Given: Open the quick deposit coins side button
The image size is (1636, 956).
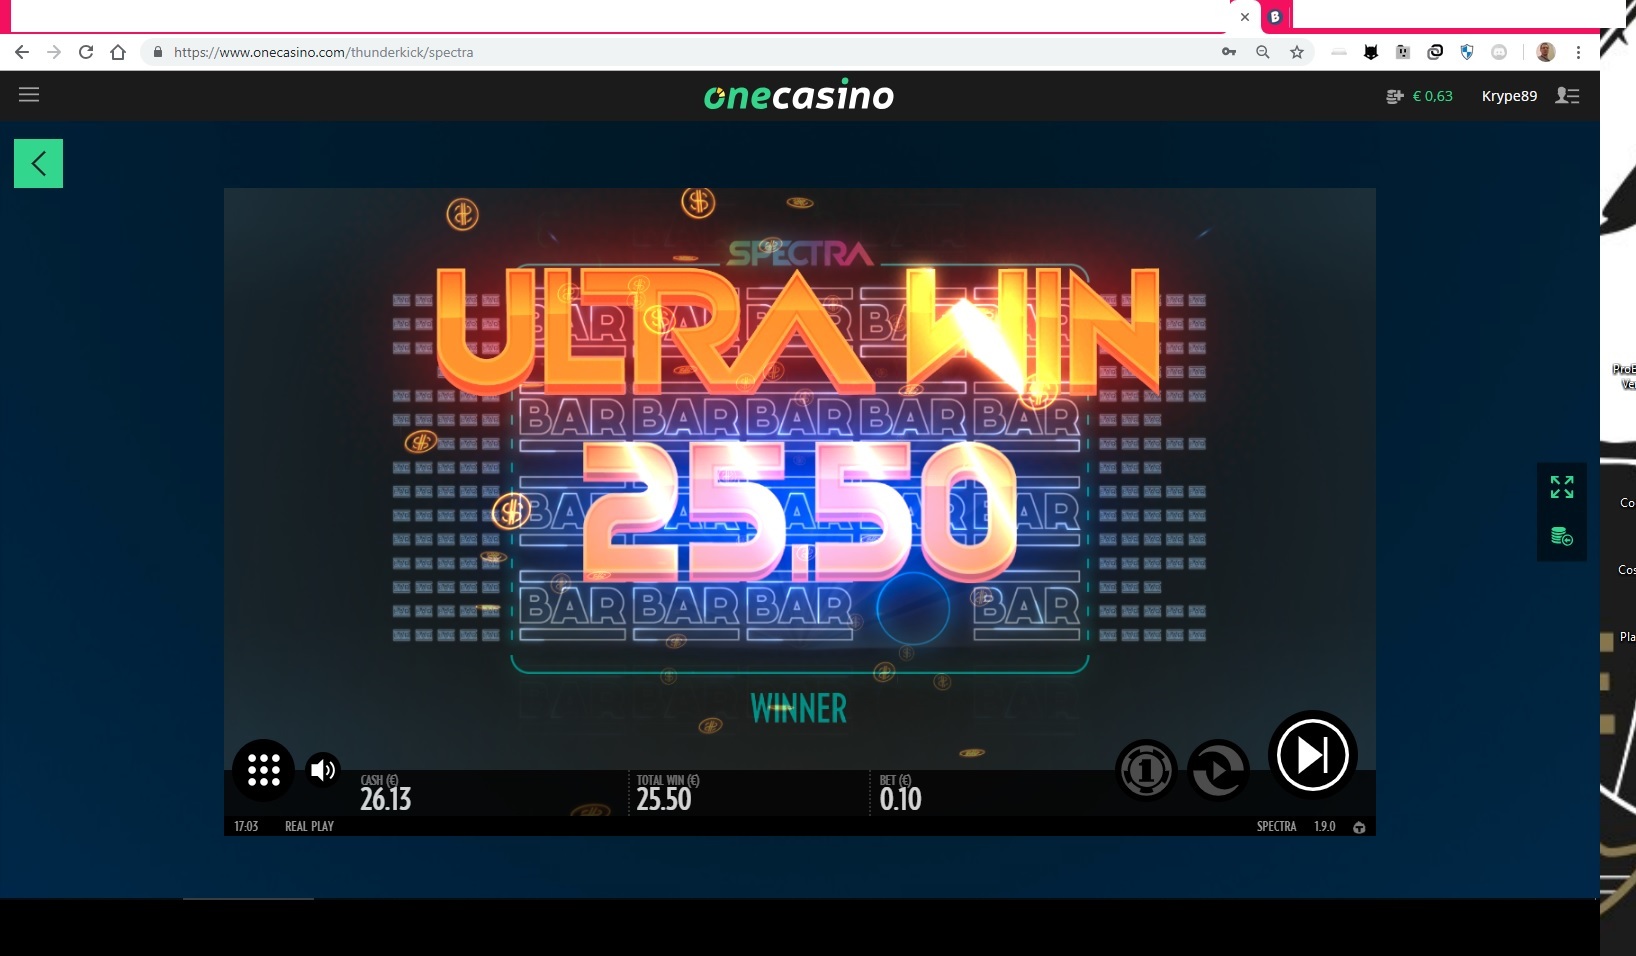Looking at the screenshot, I should (1562, 537).
